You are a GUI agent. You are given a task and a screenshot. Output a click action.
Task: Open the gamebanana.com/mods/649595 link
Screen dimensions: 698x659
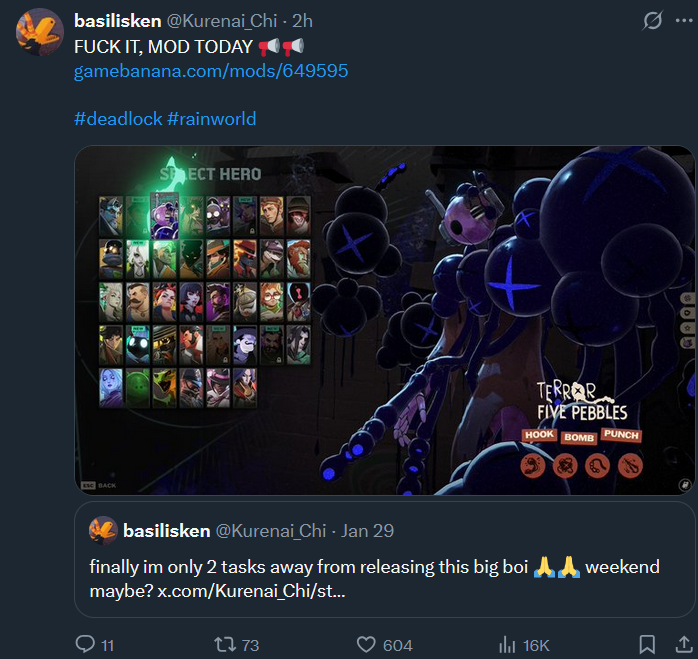pyautogui.click(x=211, y=71)
